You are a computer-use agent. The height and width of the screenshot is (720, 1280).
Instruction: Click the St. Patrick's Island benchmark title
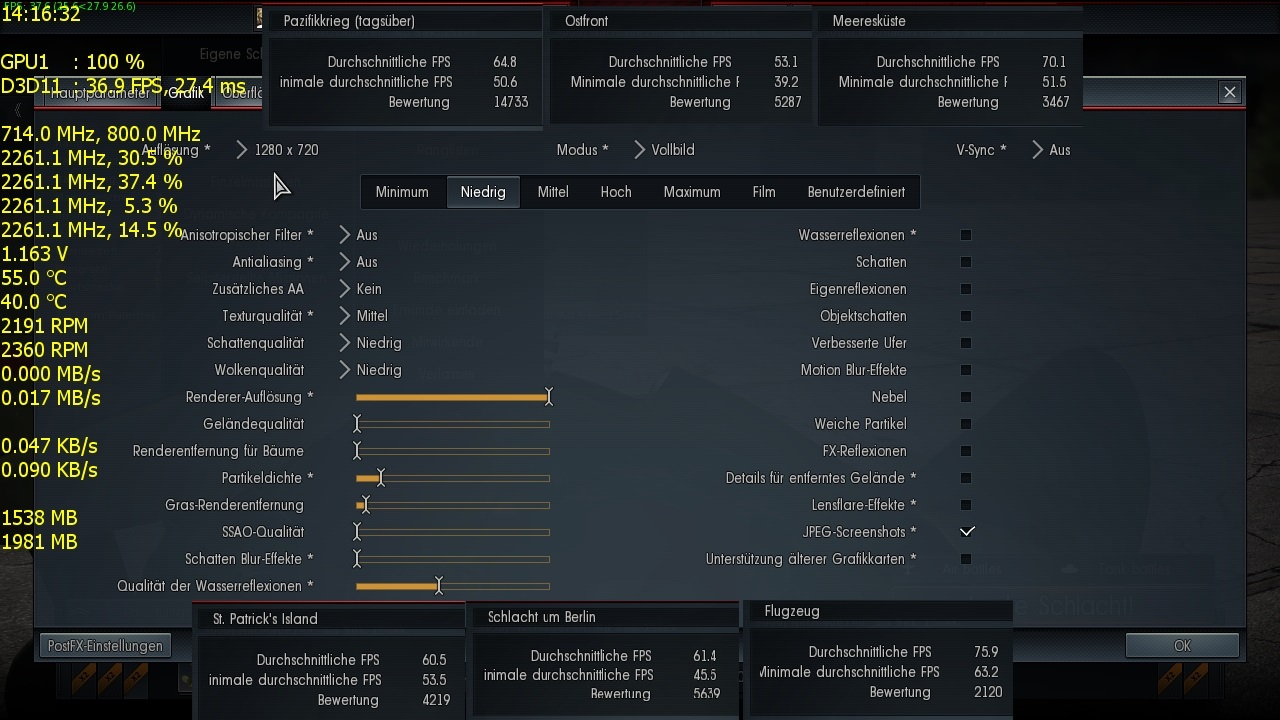(x=265, y=619)
